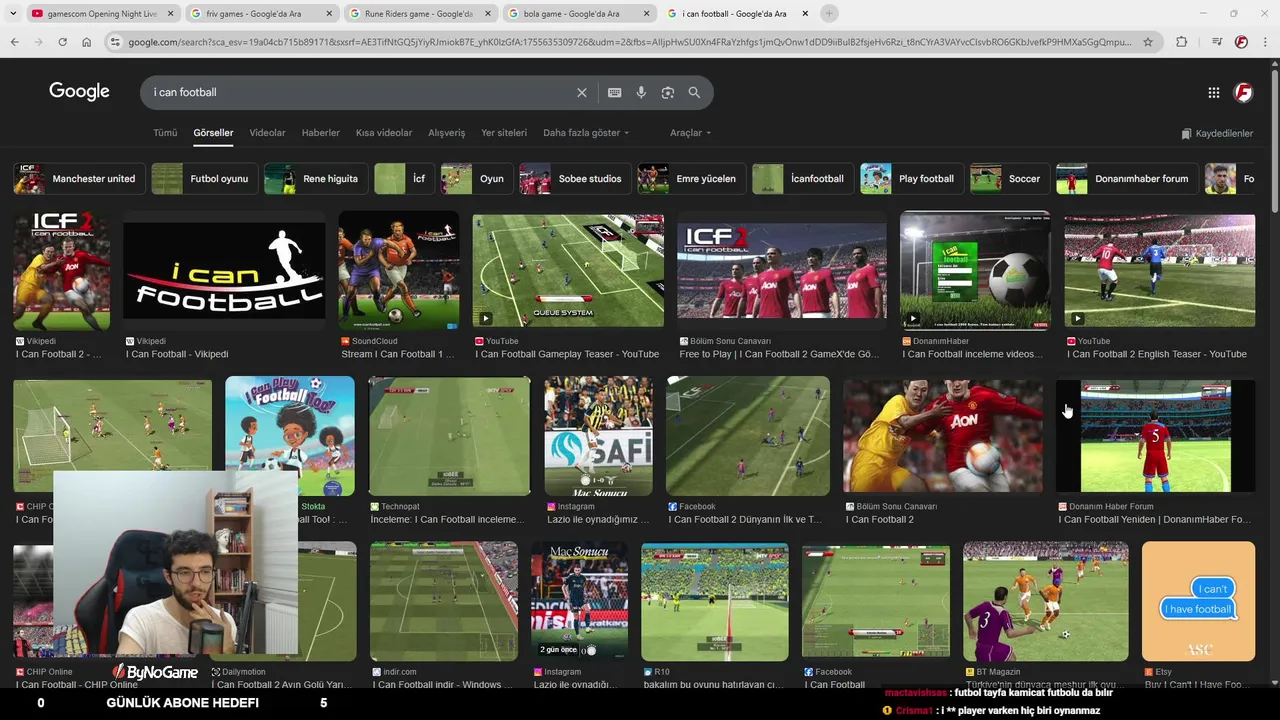The image size is (1280, 720).
Task: Close the 'friv games' tab
Action: pos(329,14)
